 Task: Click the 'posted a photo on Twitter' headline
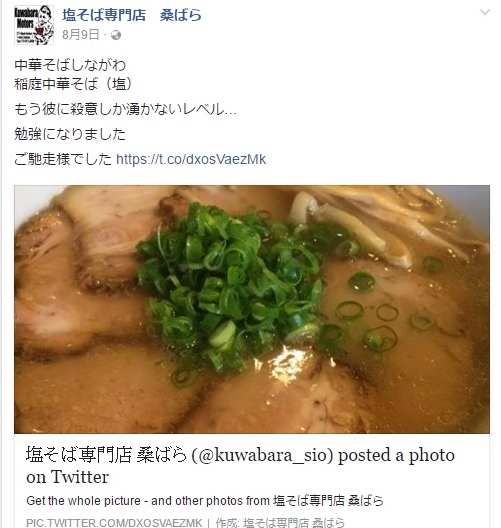point(240,466)
